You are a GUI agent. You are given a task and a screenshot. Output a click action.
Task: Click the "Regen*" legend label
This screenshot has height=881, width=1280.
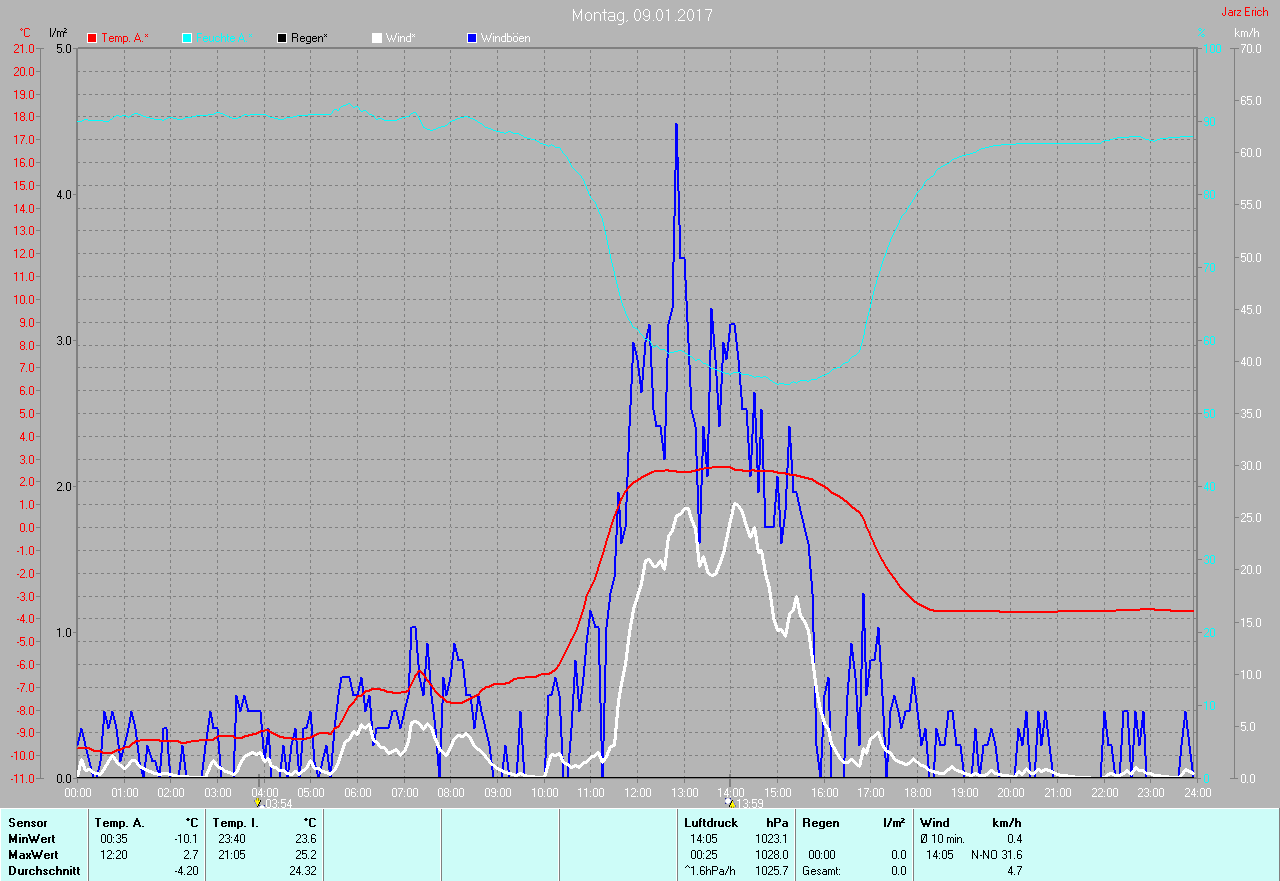pos(310,38)
